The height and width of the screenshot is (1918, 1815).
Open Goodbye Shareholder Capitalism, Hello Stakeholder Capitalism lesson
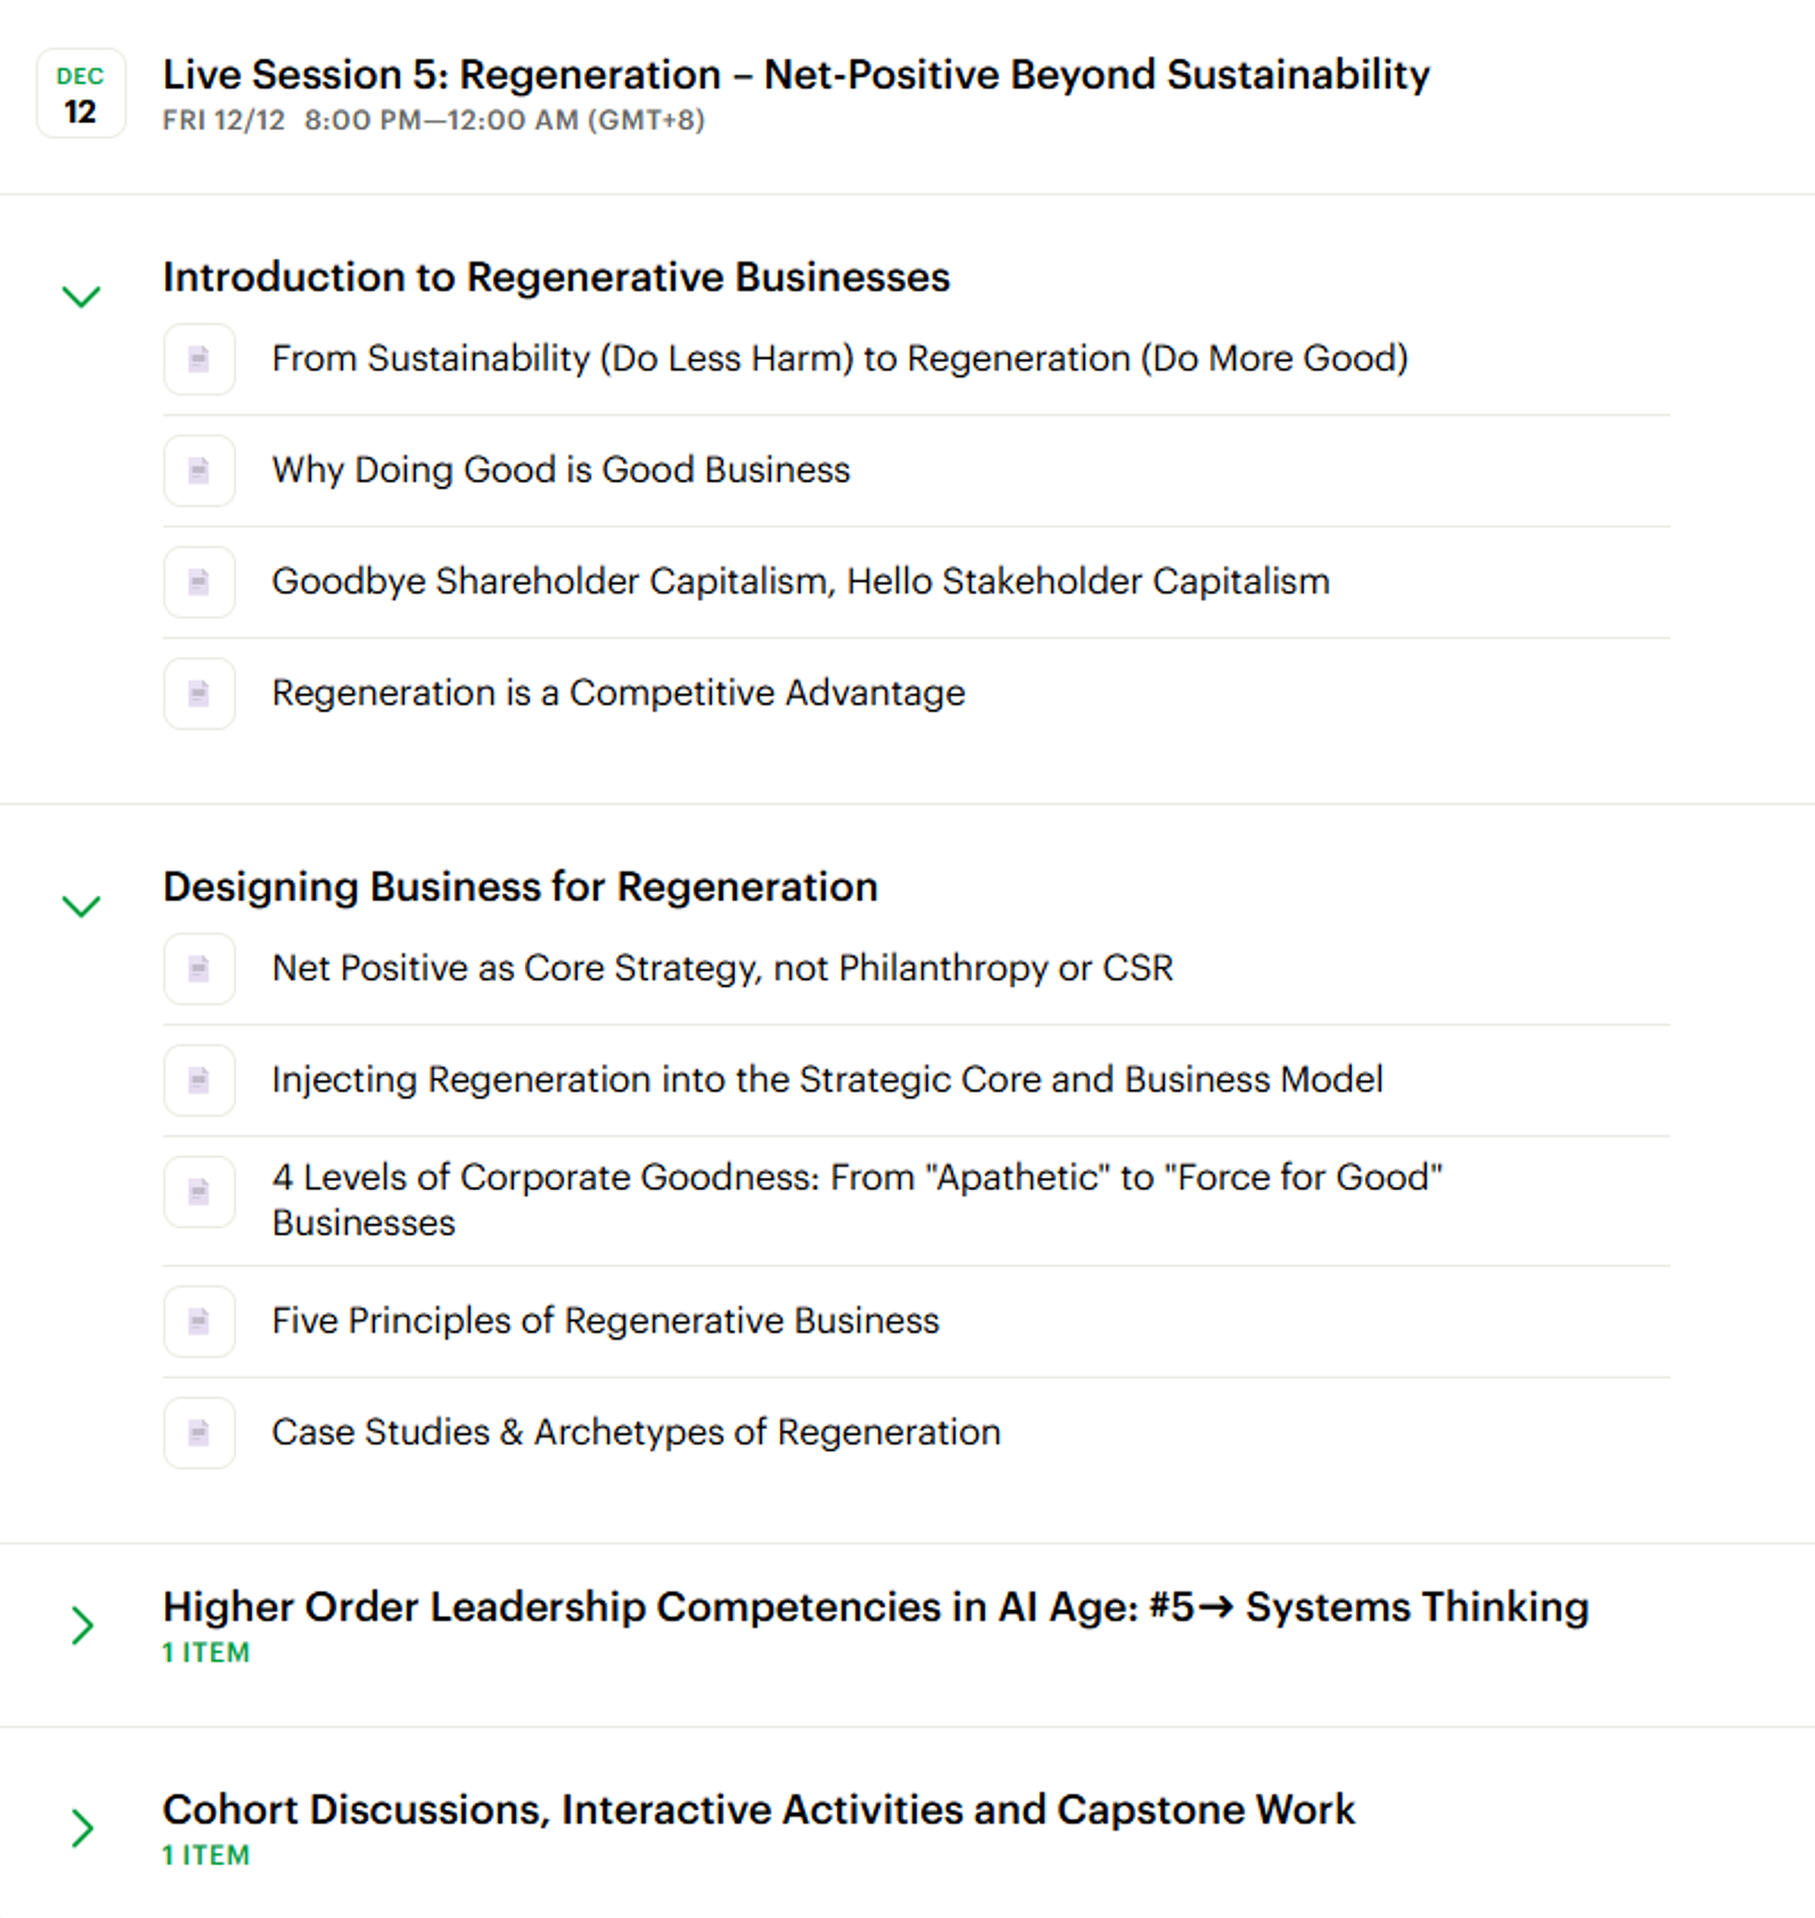[x=800, y=582]
